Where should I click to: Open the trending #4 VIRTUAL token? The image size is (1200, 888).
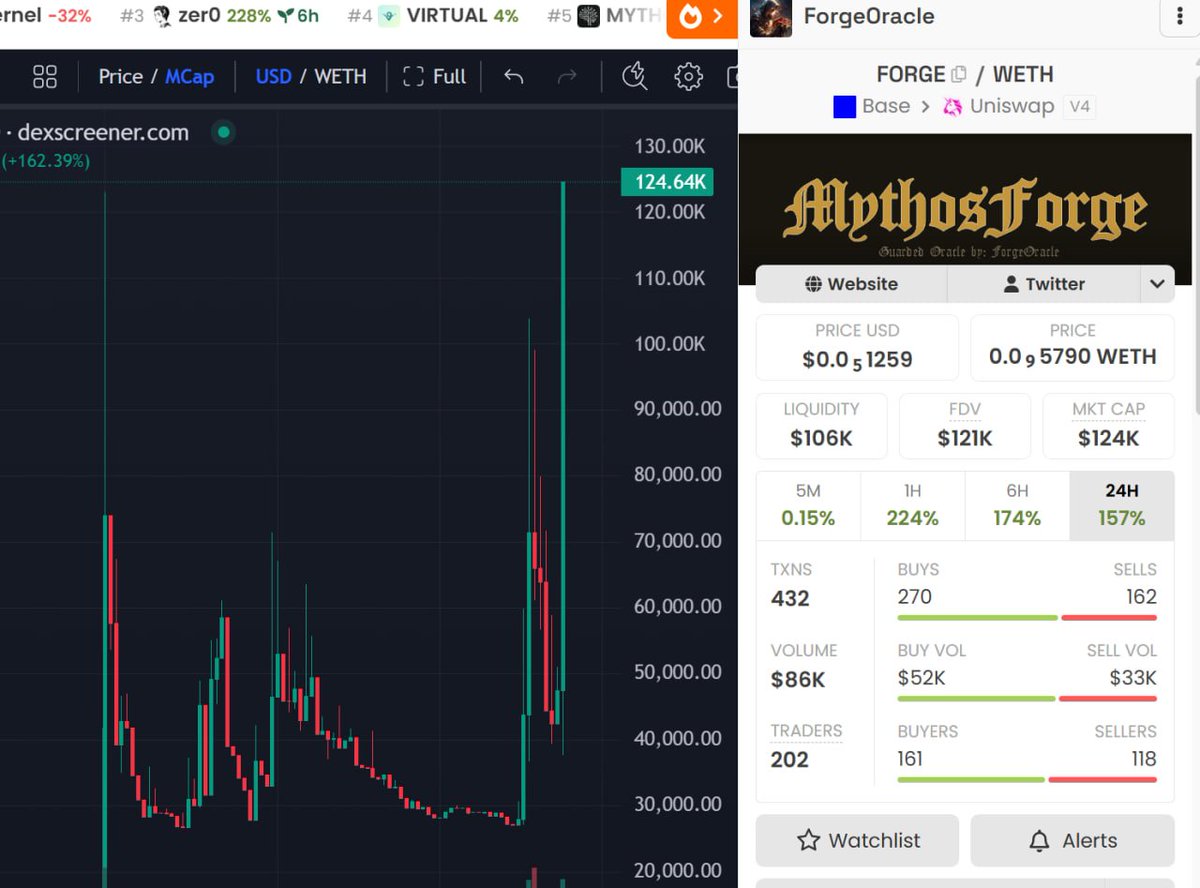433,16
